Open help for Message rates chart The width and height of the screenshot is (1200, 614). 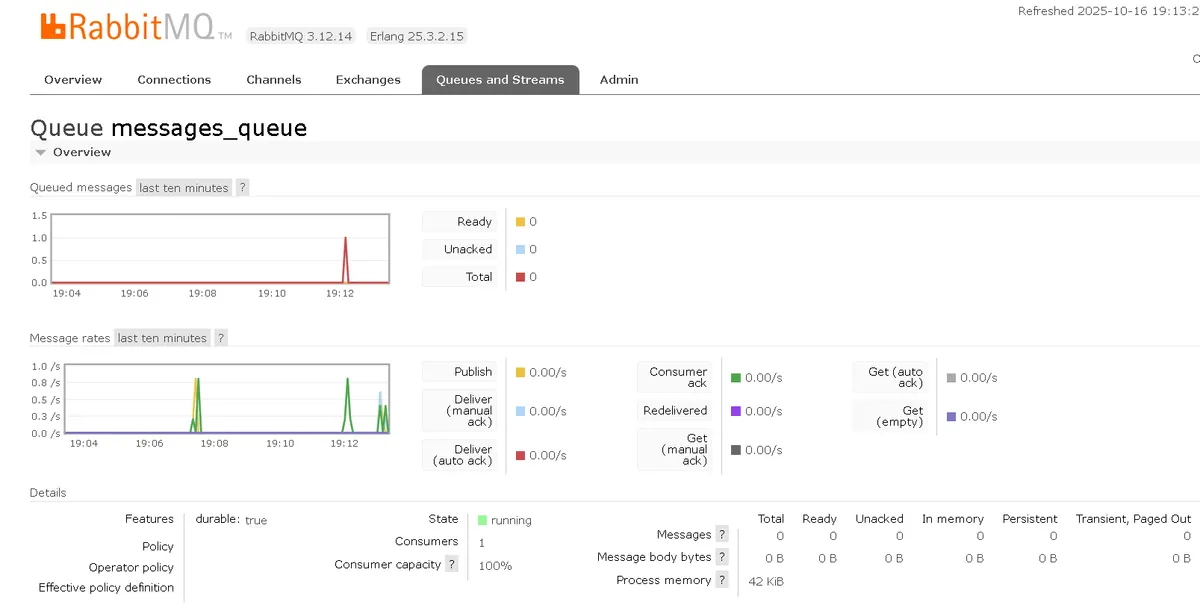[221, 338]
